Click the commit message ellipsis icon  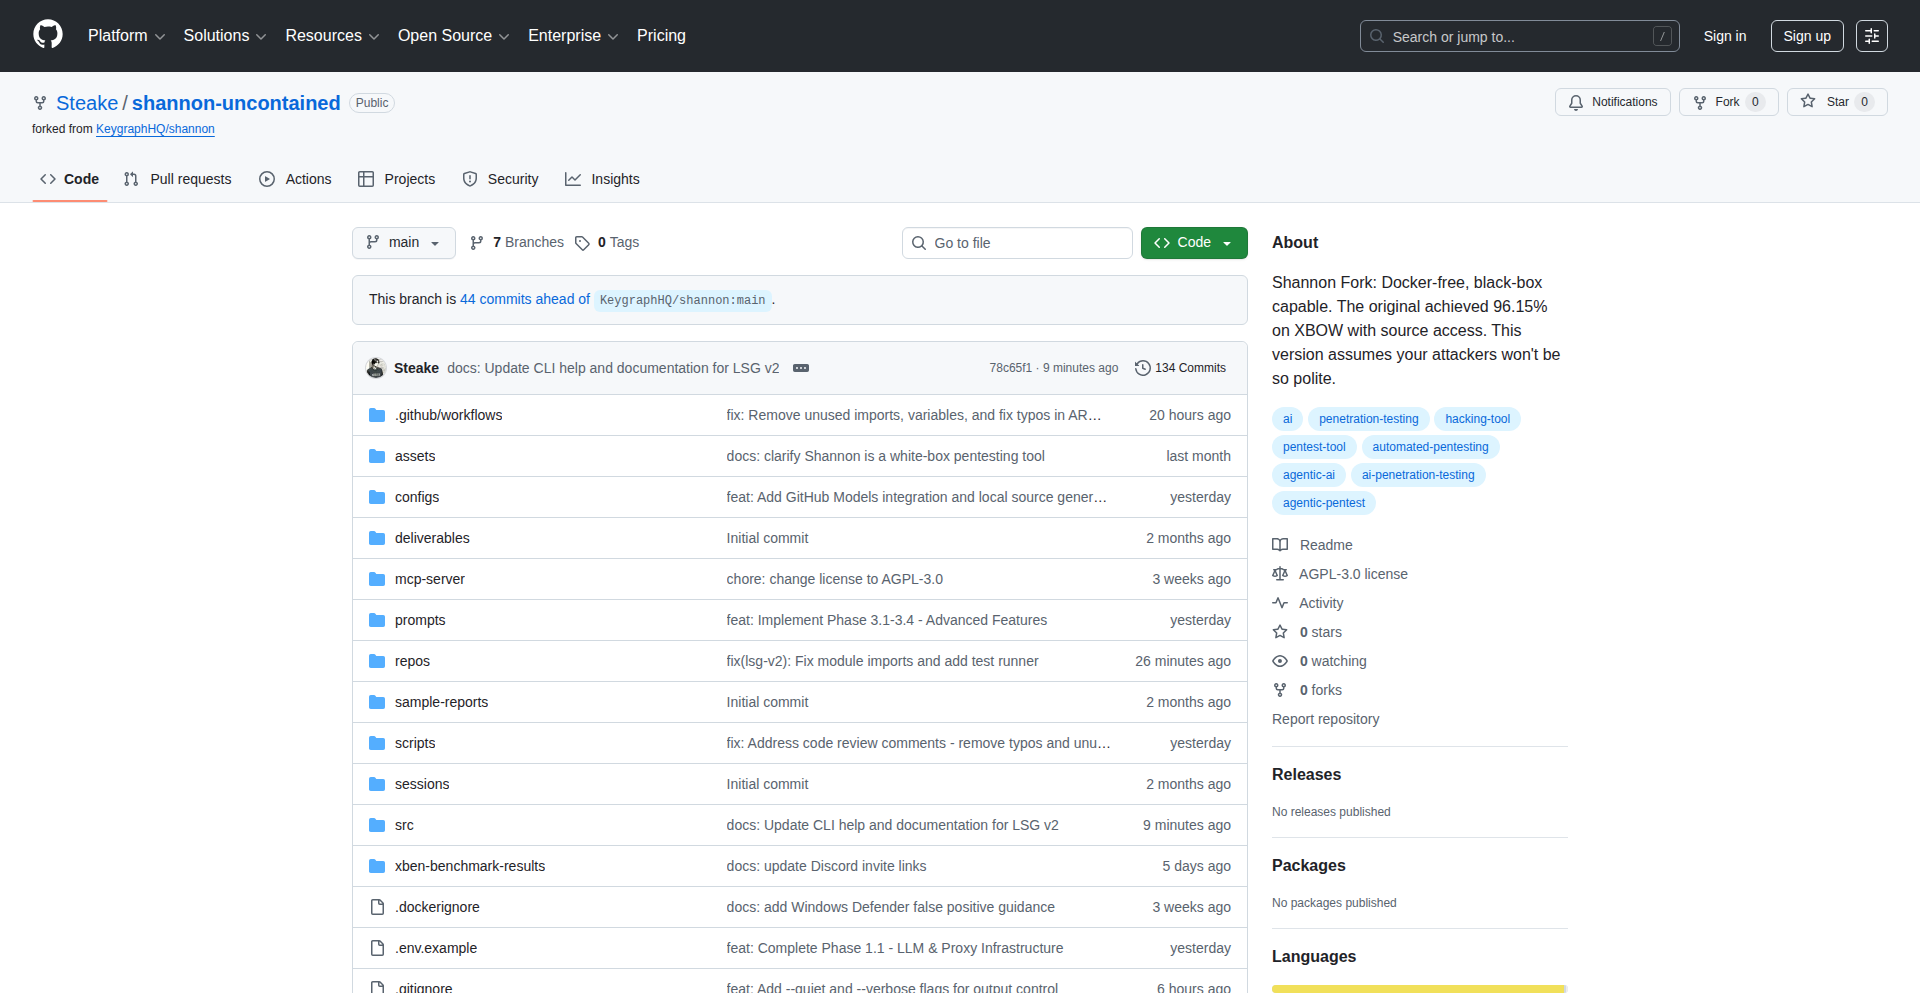801,368
